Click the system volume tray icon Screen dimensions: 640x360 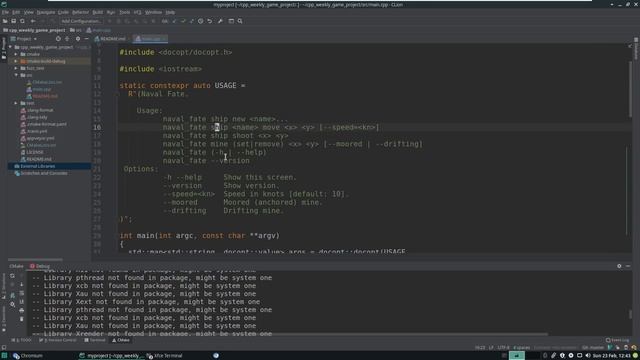pyautogui.click(x=588, y=356)
